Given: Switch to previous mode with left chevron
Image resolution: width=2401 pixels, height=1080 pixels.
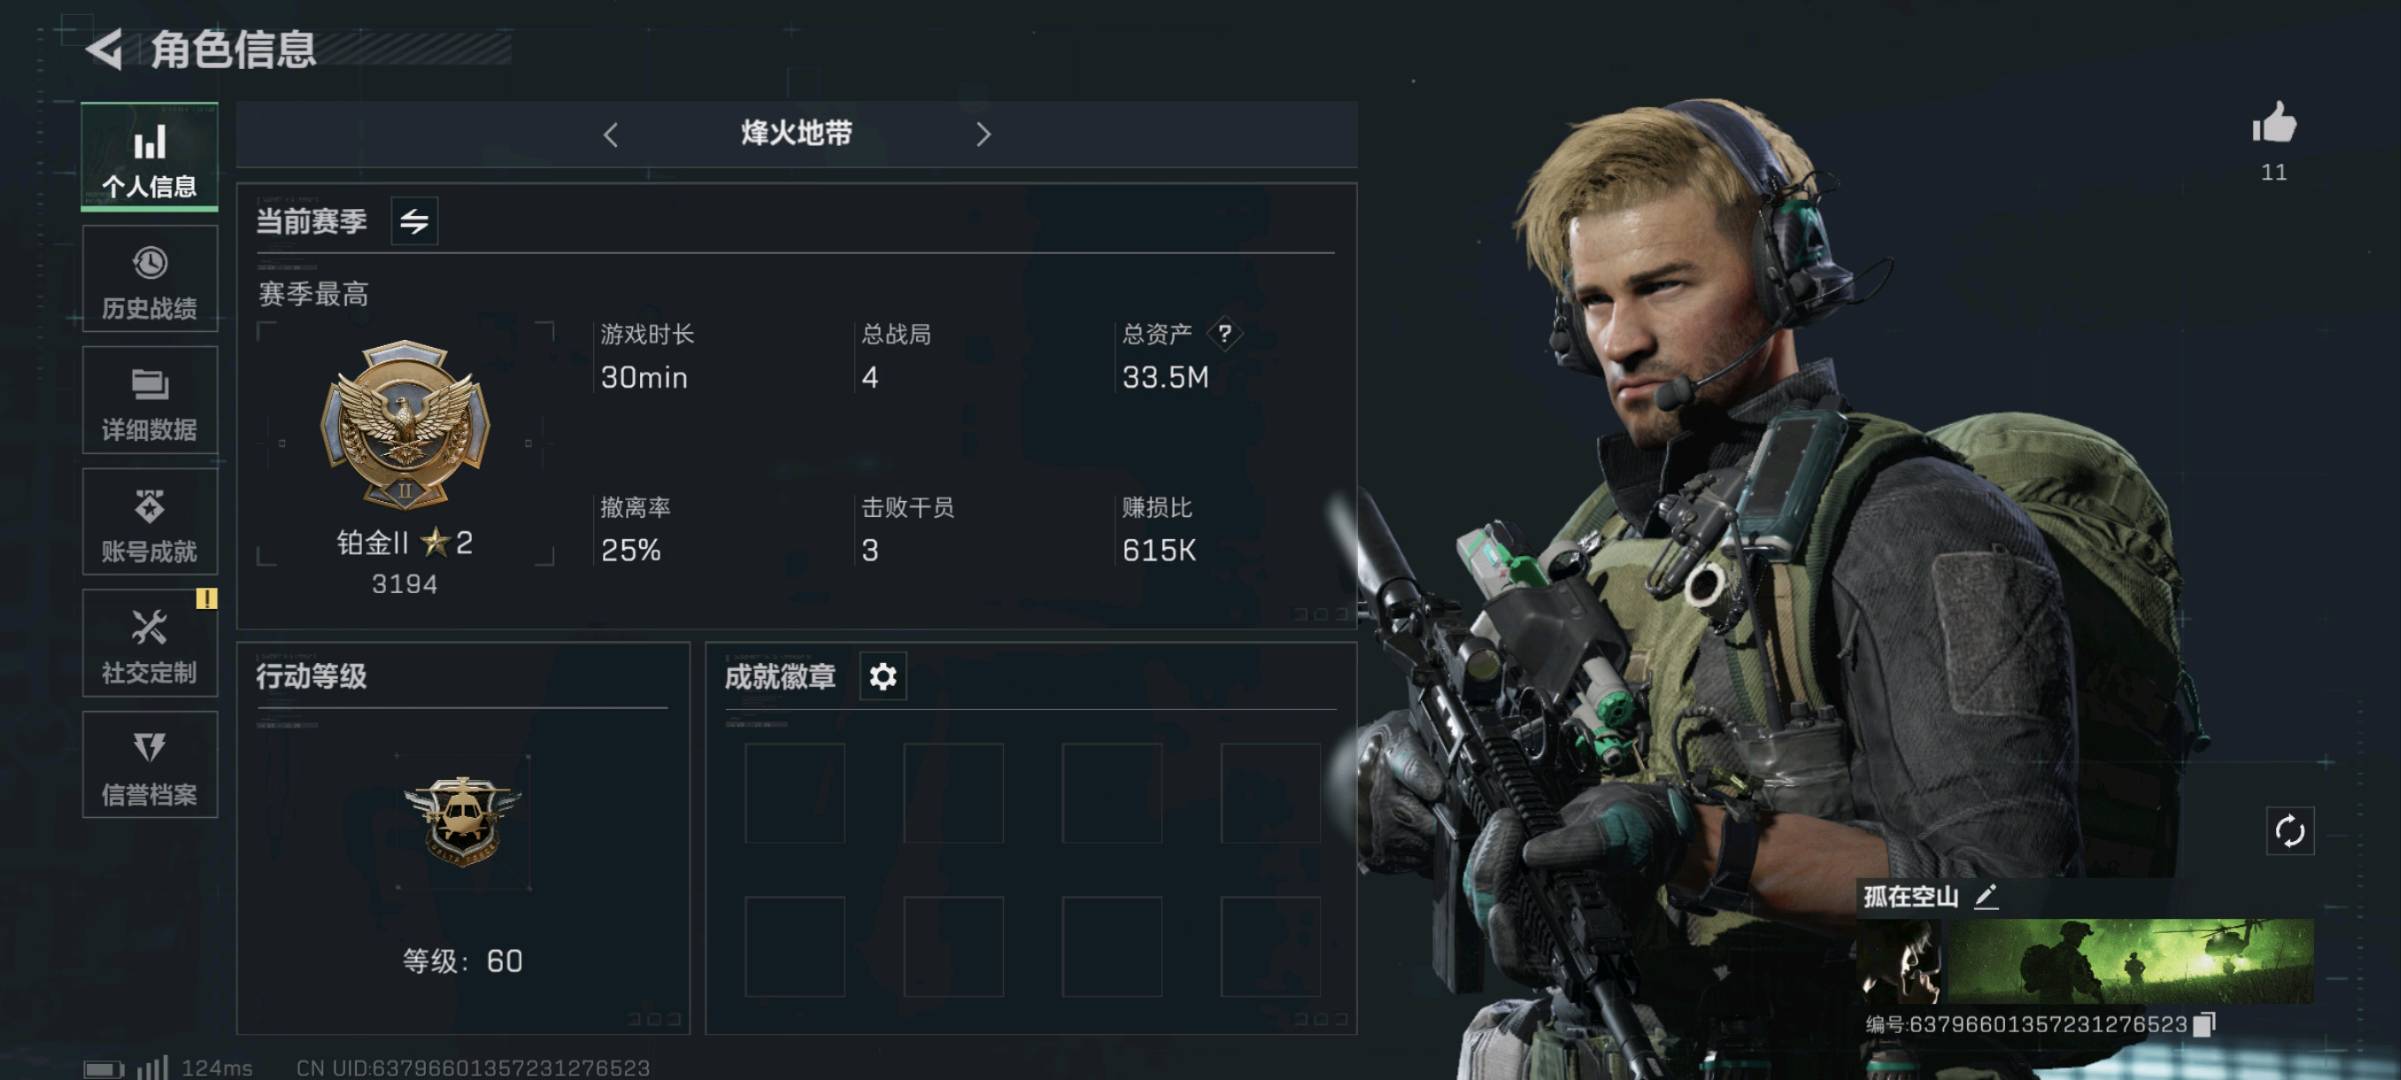Looking at the screenshot, I should (611, 134).
